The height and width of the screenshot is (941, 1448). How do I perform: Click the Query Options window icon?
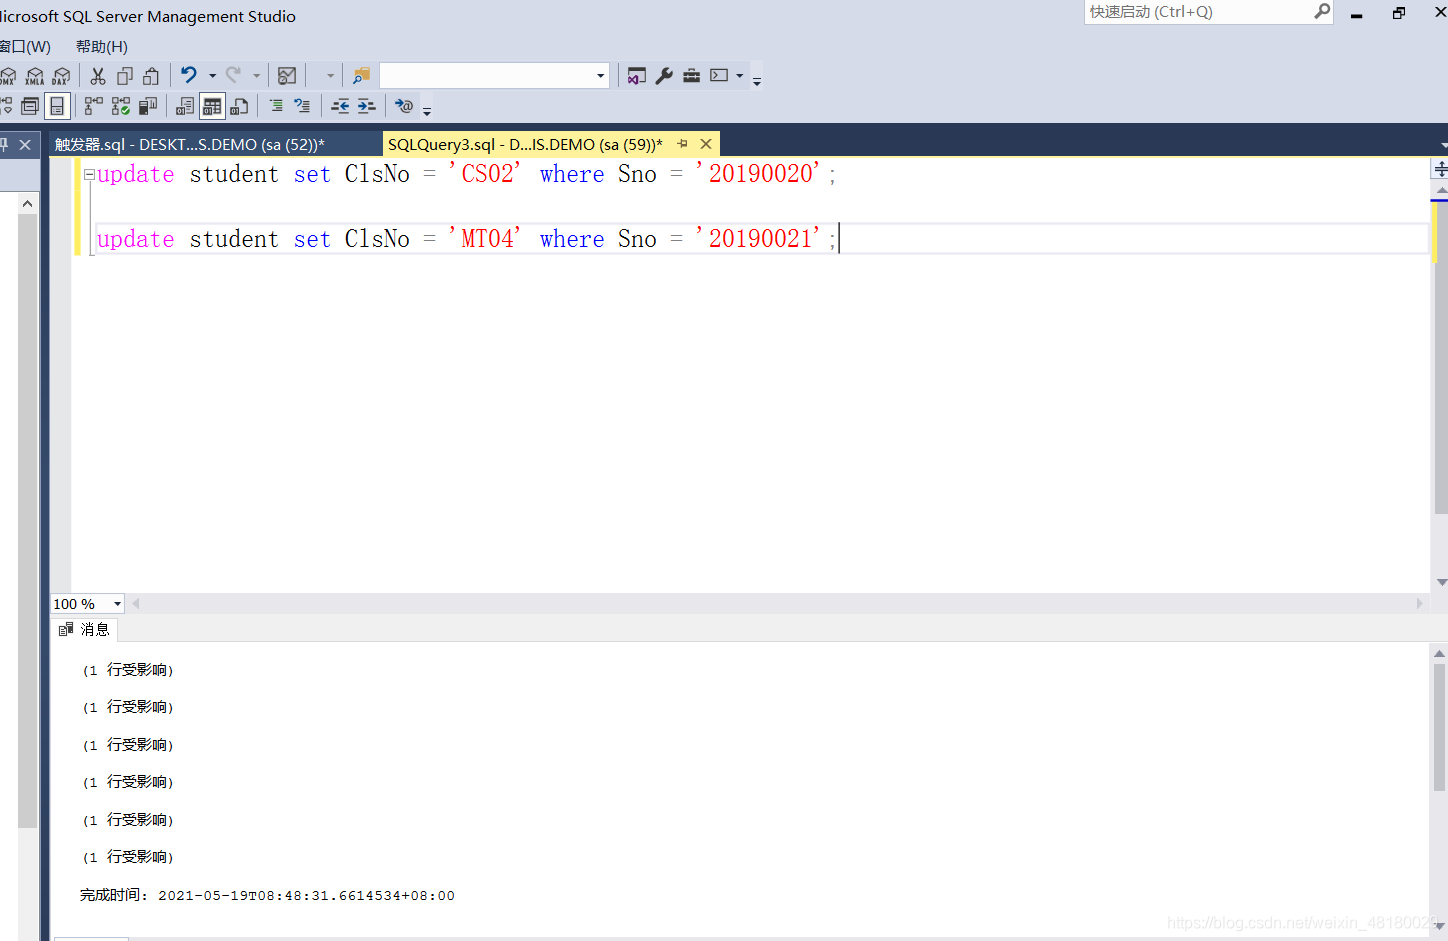(30, 106)
